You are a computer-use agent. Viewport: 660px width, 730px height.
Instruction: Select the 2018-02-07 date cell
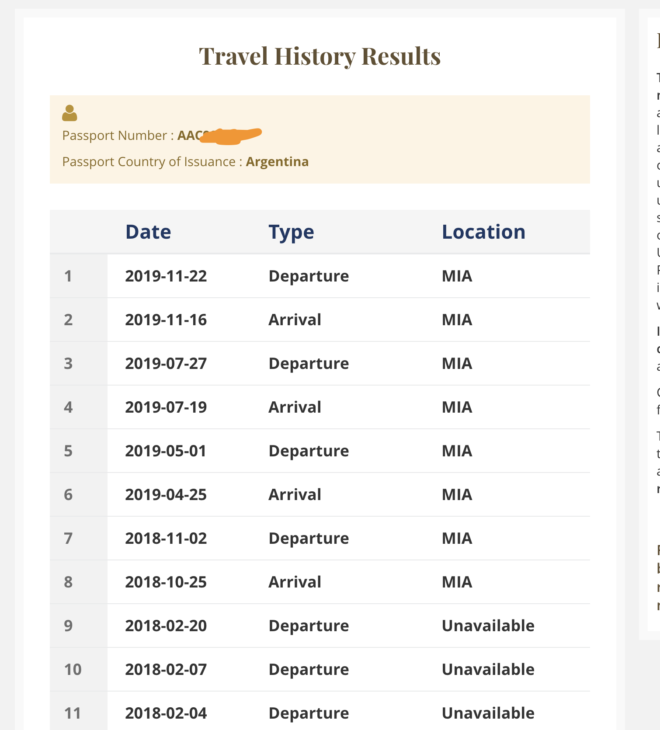[x=166, y=669]
